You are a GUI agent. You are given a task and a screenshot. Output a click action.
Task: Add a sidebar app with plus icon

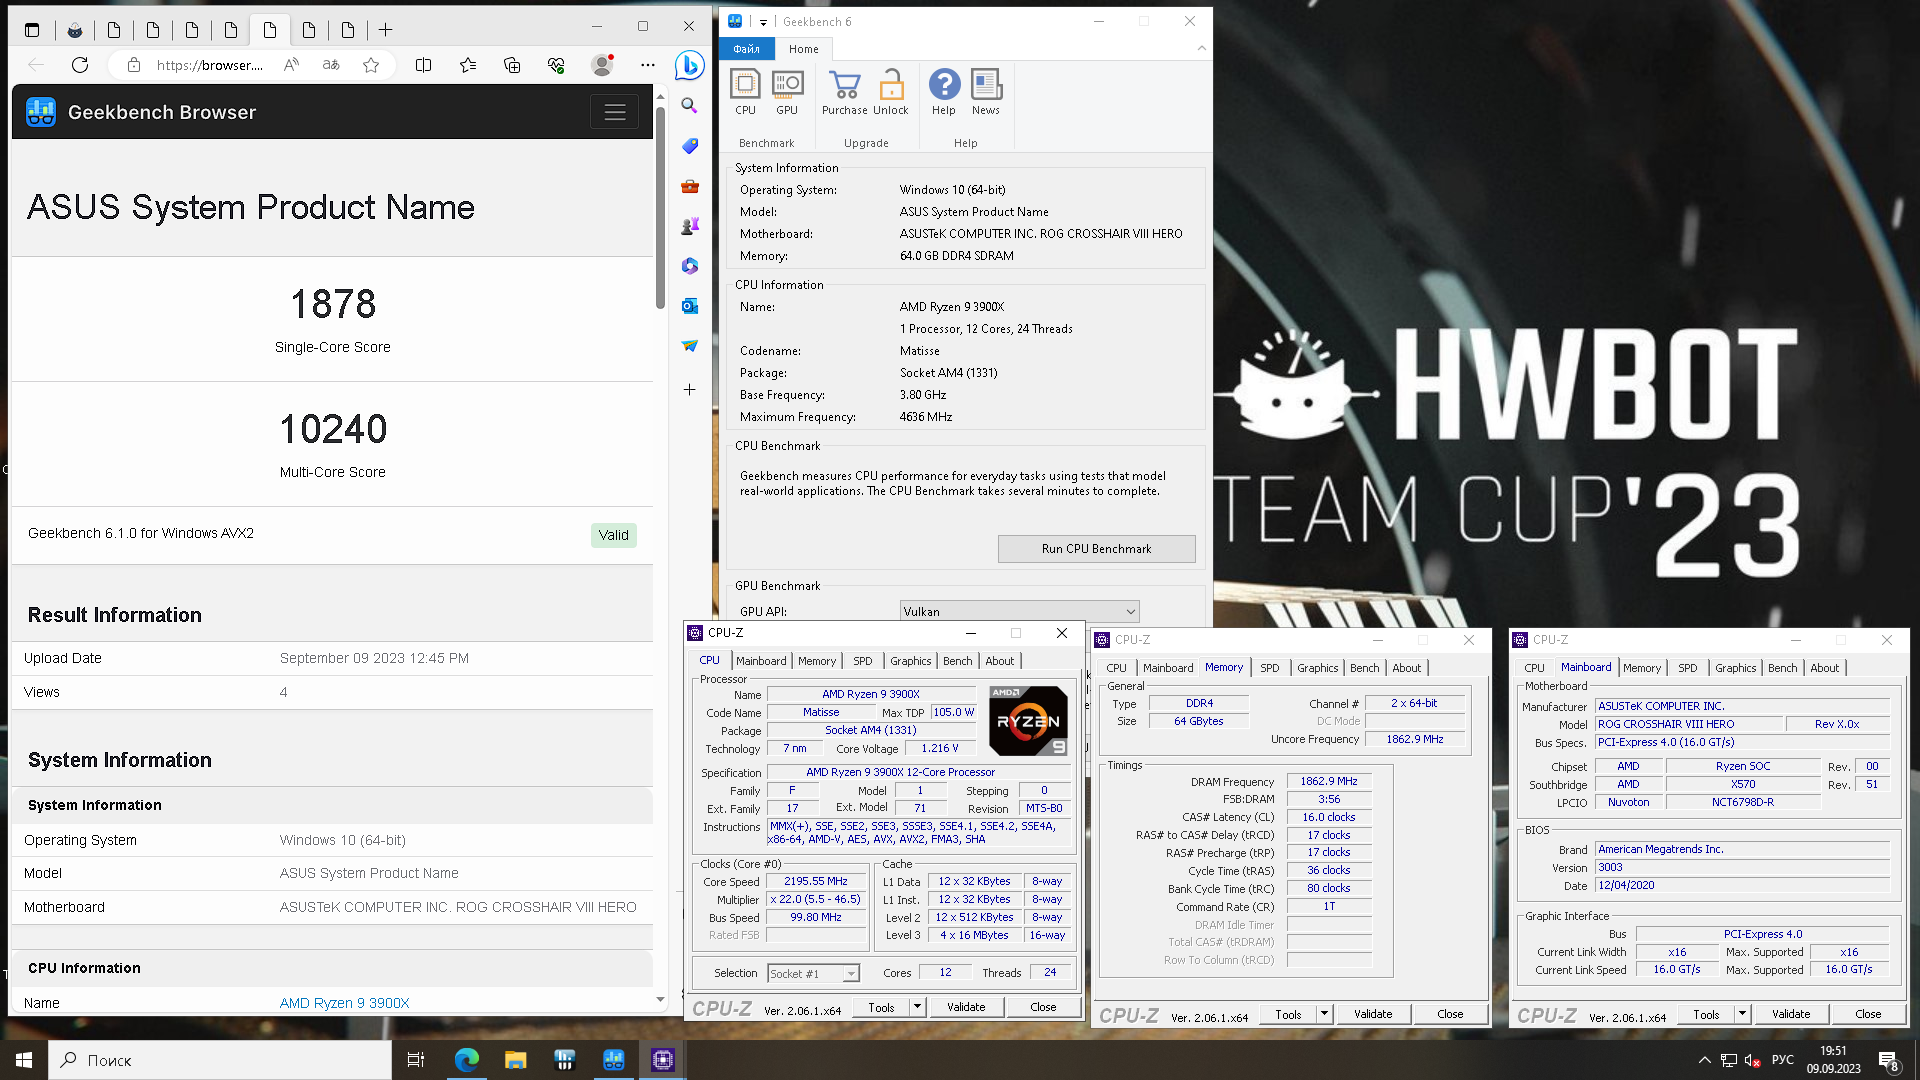689,389
